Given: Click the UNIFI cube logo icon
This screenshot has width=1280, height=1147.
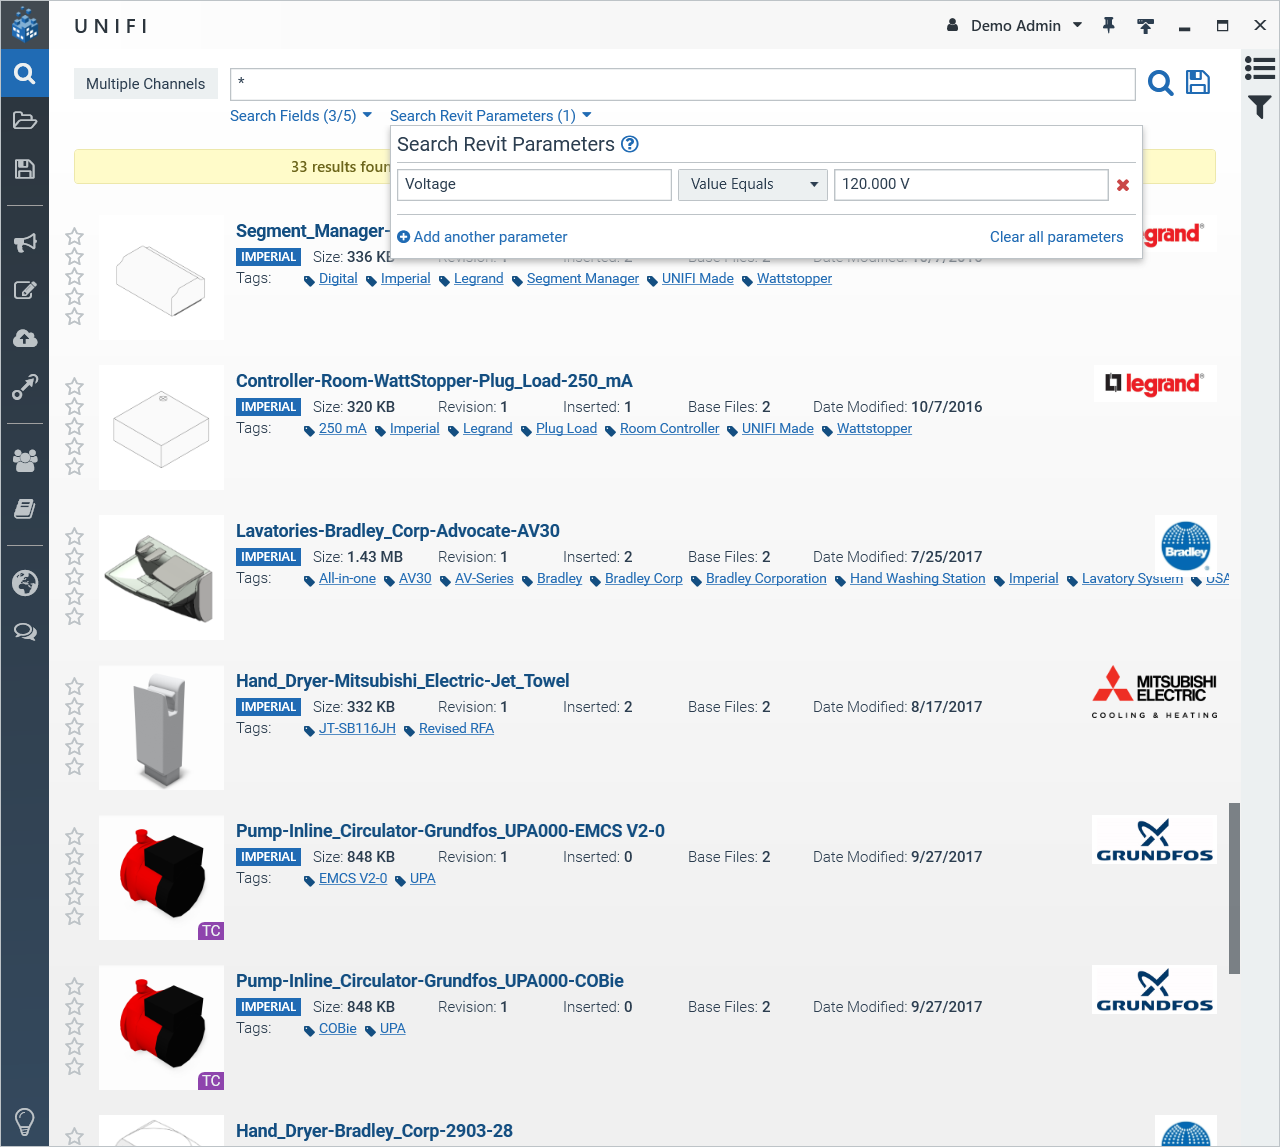Looking at the screenshot, I should 24,24.
